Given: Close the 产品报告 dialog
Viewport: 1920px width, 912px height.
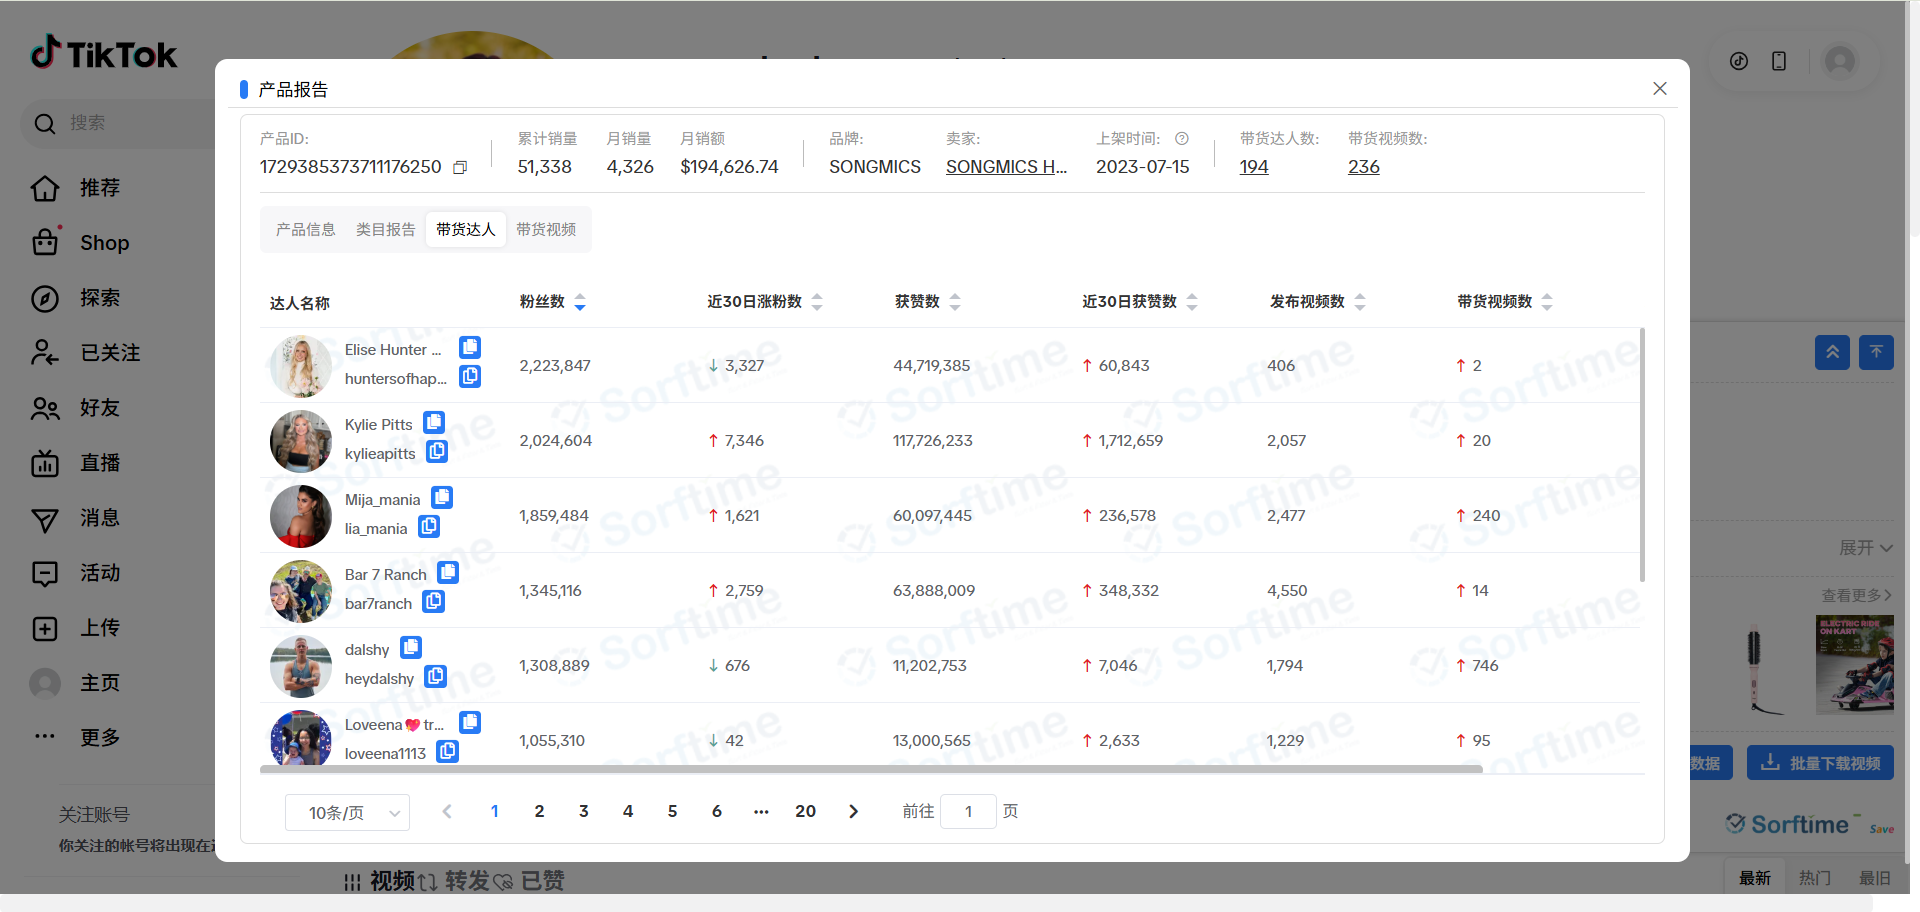Looking at the screenshot, I should [1660, 89].
